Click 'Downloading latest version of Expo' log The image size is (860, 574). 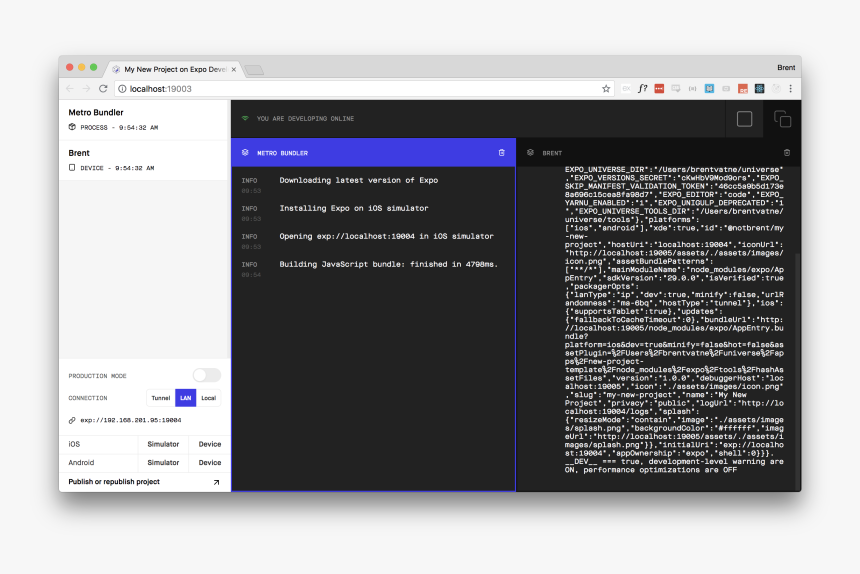pos(359,180)
